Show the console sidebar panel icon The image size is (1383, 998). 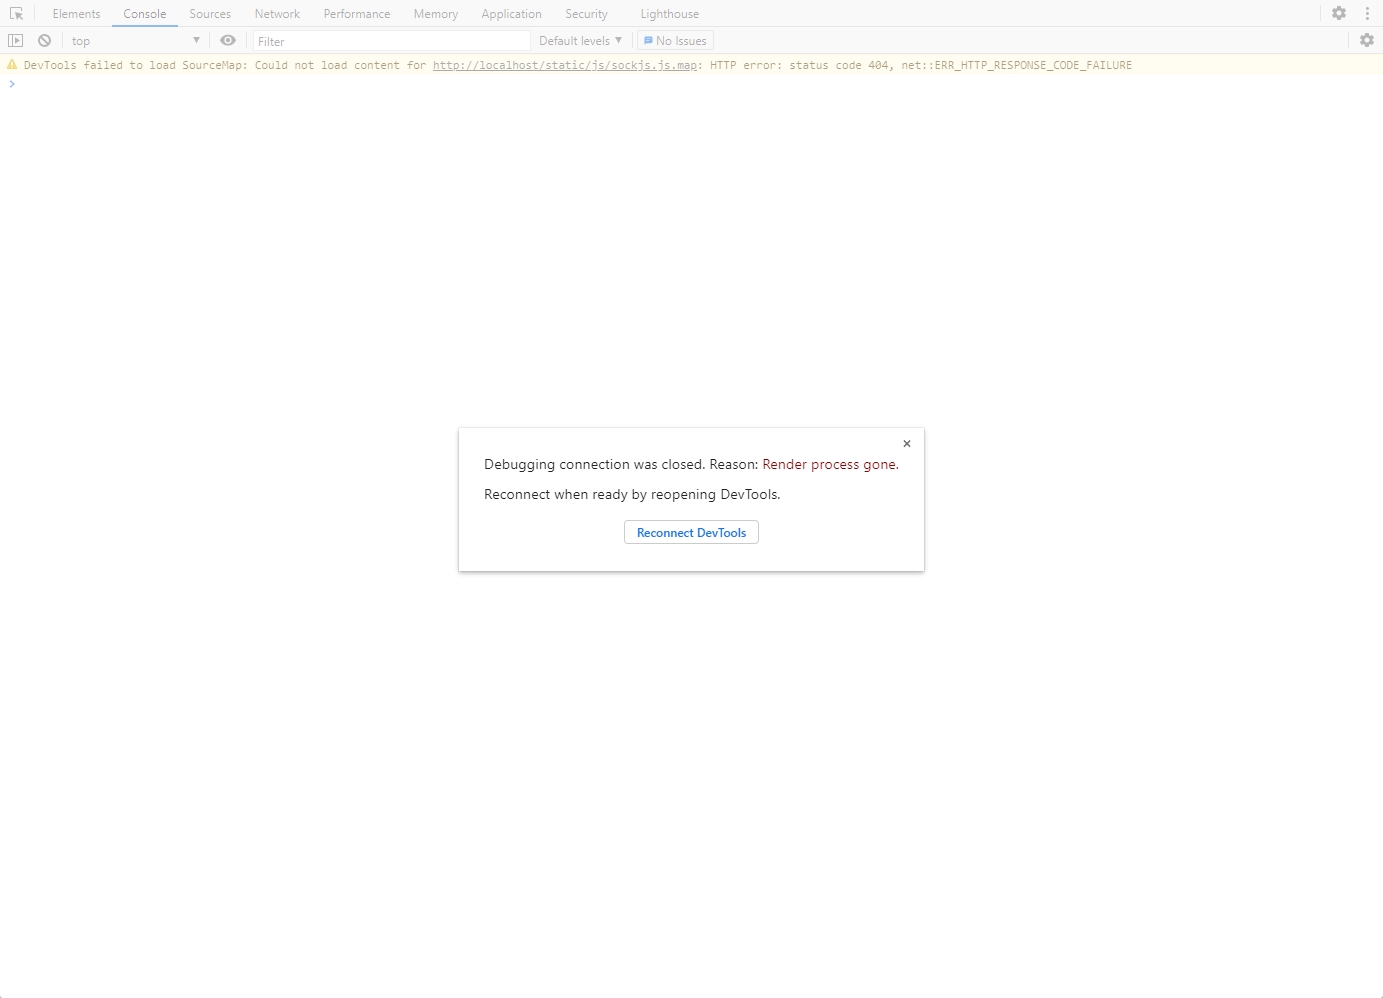point(15,41)
